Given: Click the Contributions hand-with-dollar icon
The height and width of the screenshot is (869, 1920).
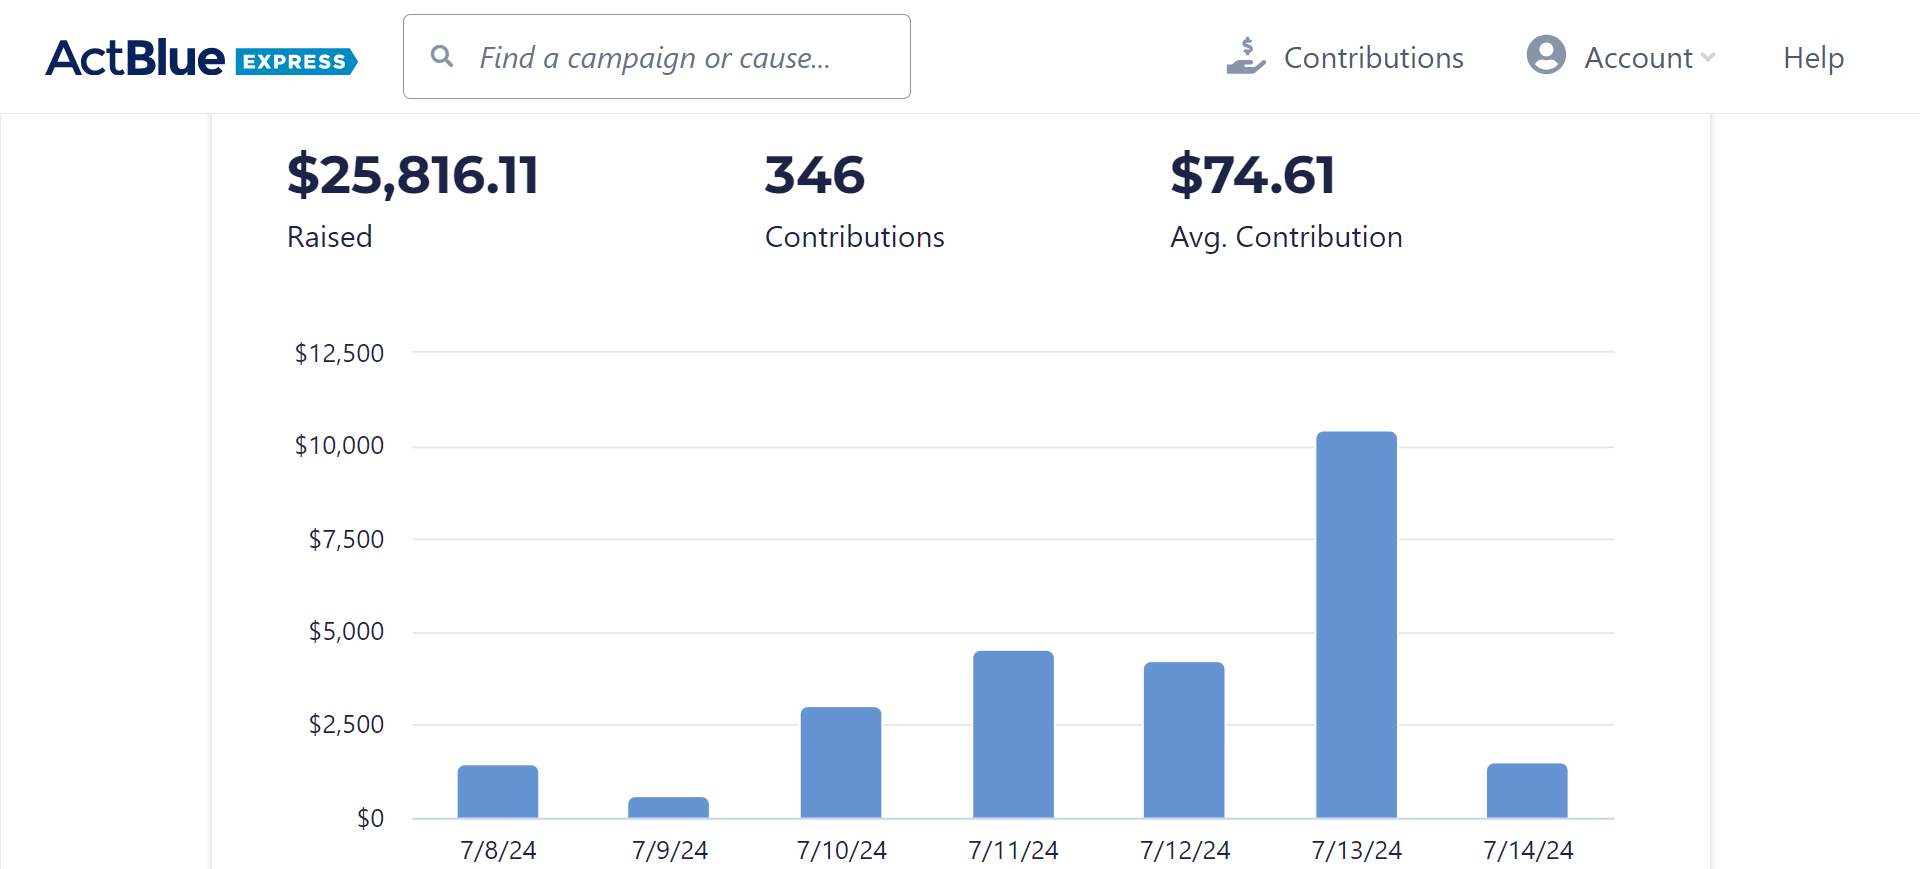Looking at the screenshot, I should tap(1245, 57).
